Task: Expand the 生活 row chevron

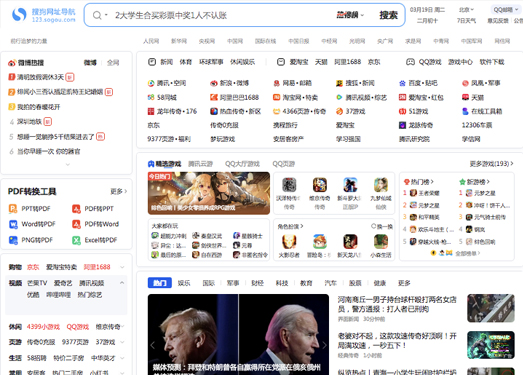Action: (x=122, y=358)
